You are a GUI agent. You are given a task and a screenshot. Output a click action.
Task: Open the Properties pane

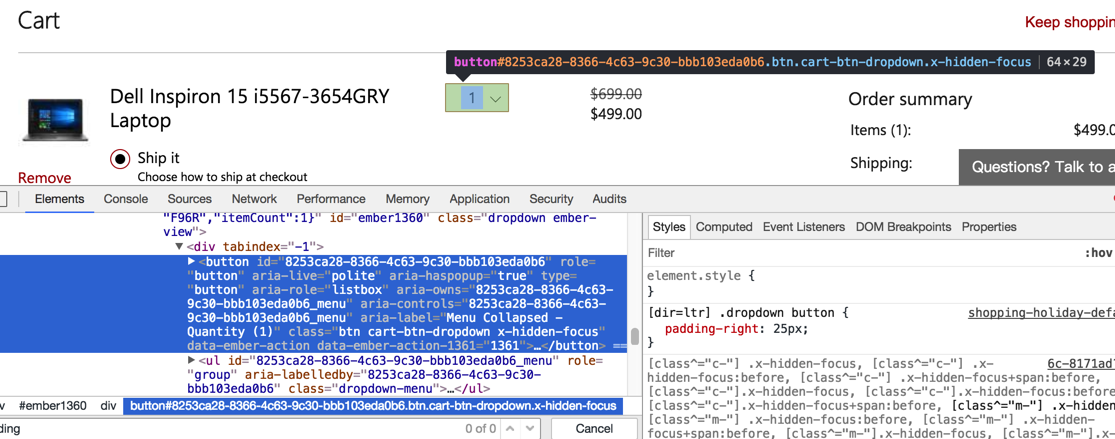point(989,227)
